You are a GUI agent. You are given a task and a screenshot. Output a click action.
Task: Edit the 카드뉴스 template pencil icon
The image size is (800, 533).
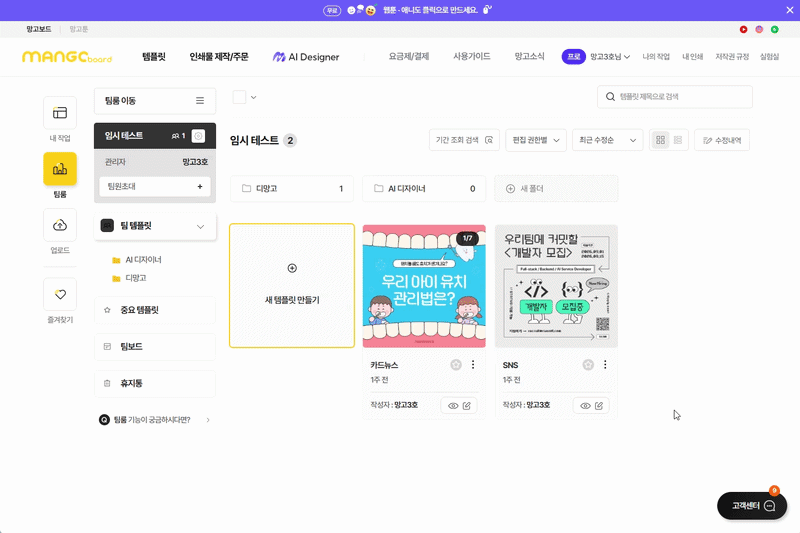pos(467,406)
